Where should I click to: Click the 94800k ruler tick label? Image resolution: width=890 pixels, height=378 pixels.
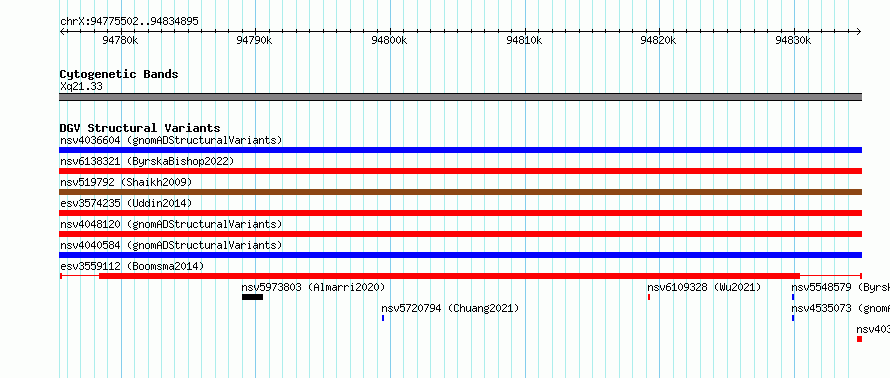point(389,40)
